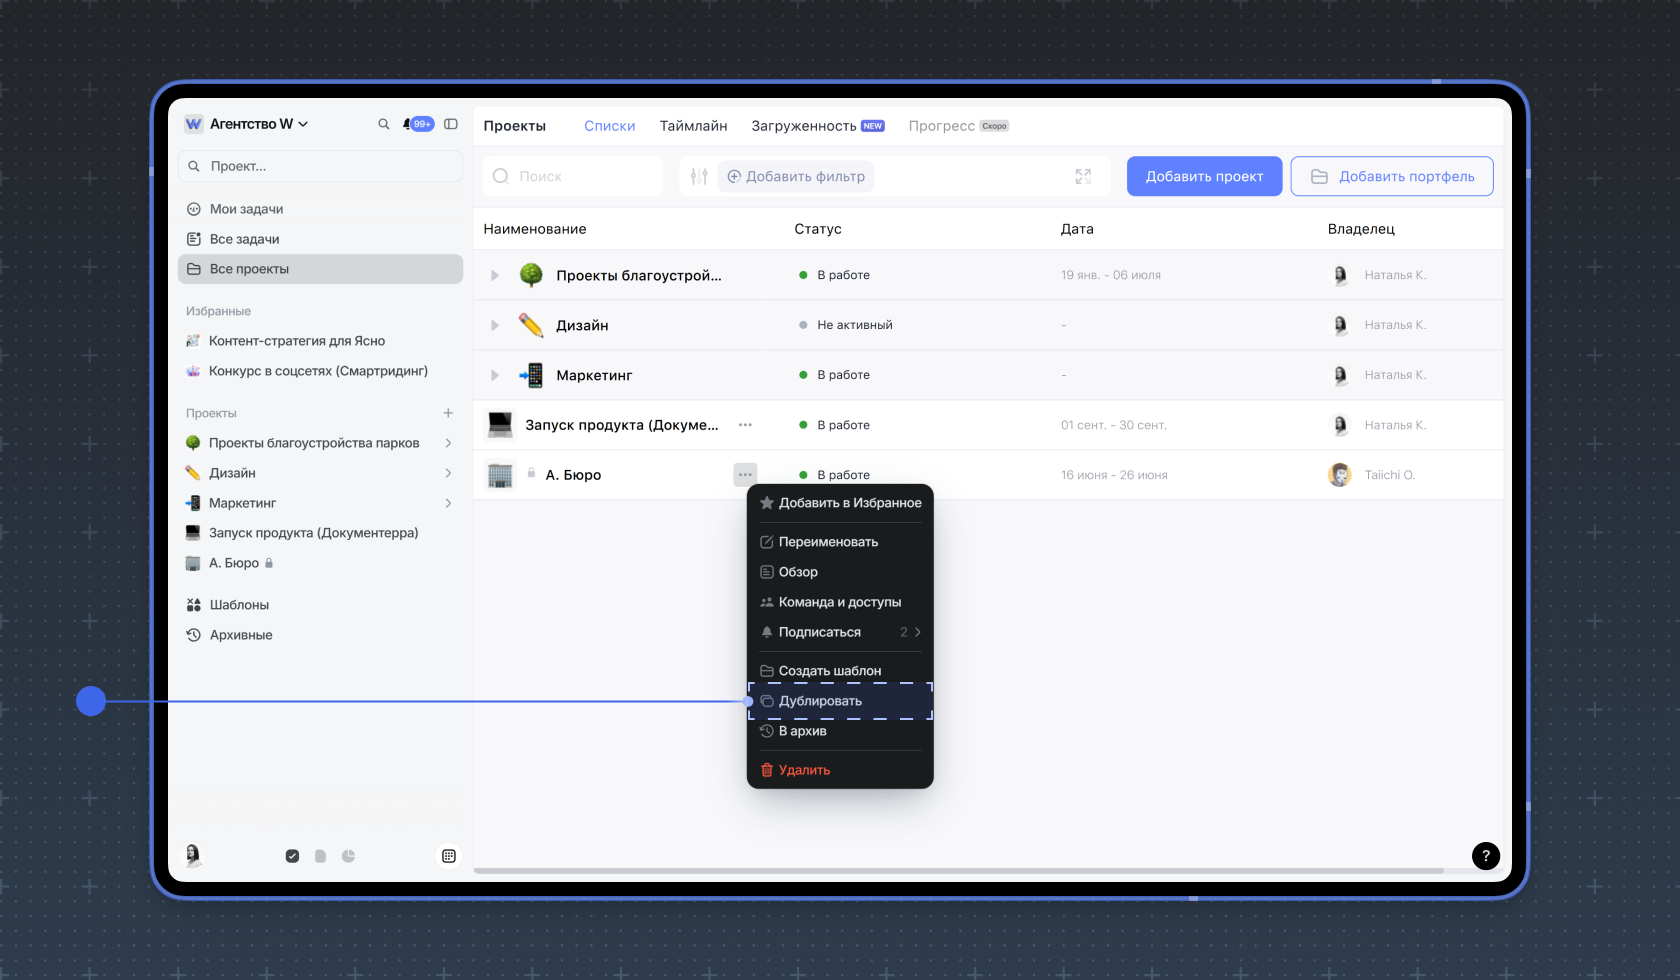Click the fullscreen expand icon in toolbar

(1083, 176)
